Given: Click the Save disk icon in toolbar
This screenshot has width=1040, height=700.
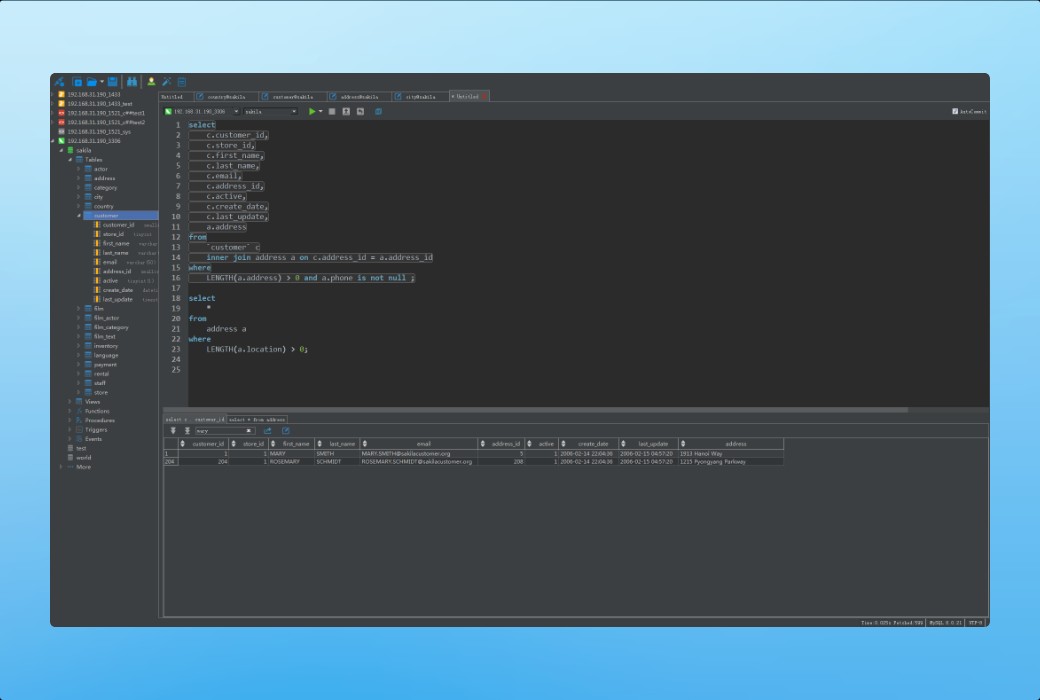Looking at the screenshot, I should (113, 82).
